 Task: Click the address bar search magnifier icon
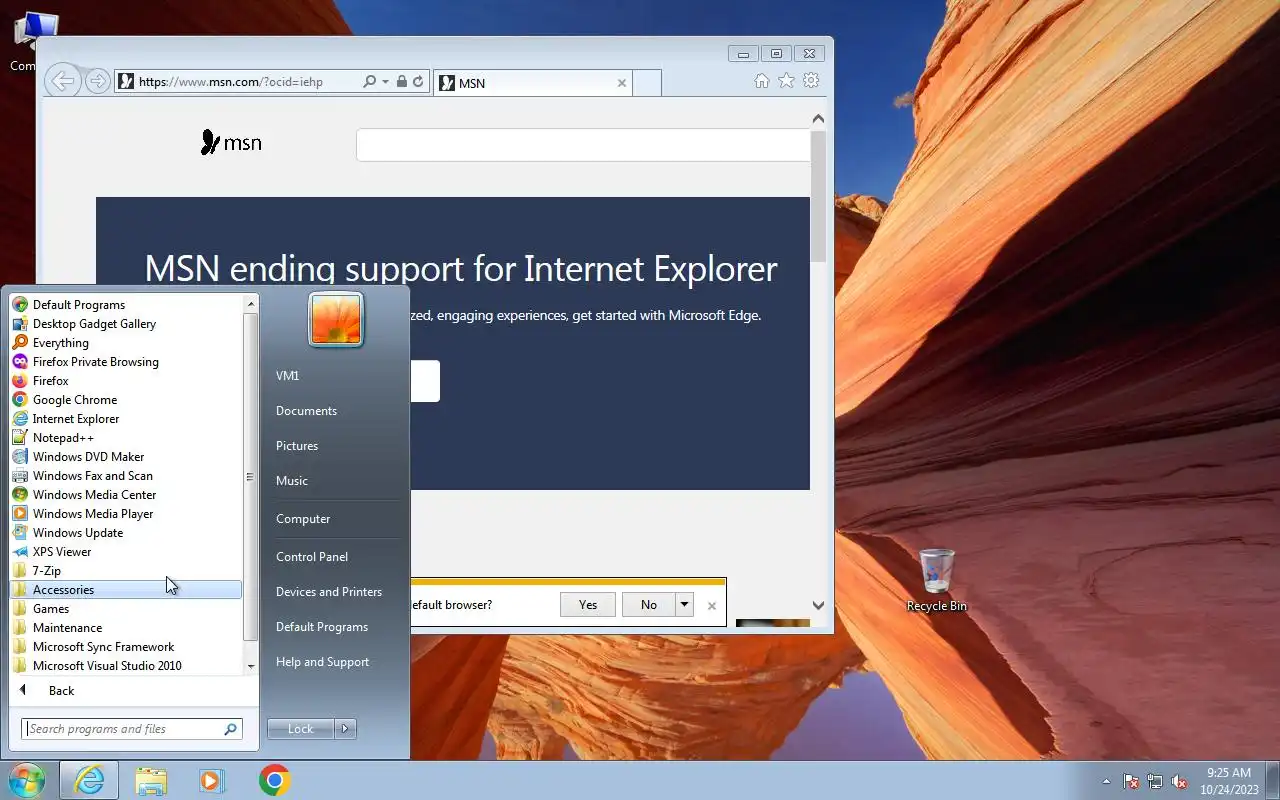click(x=369, y=82)
